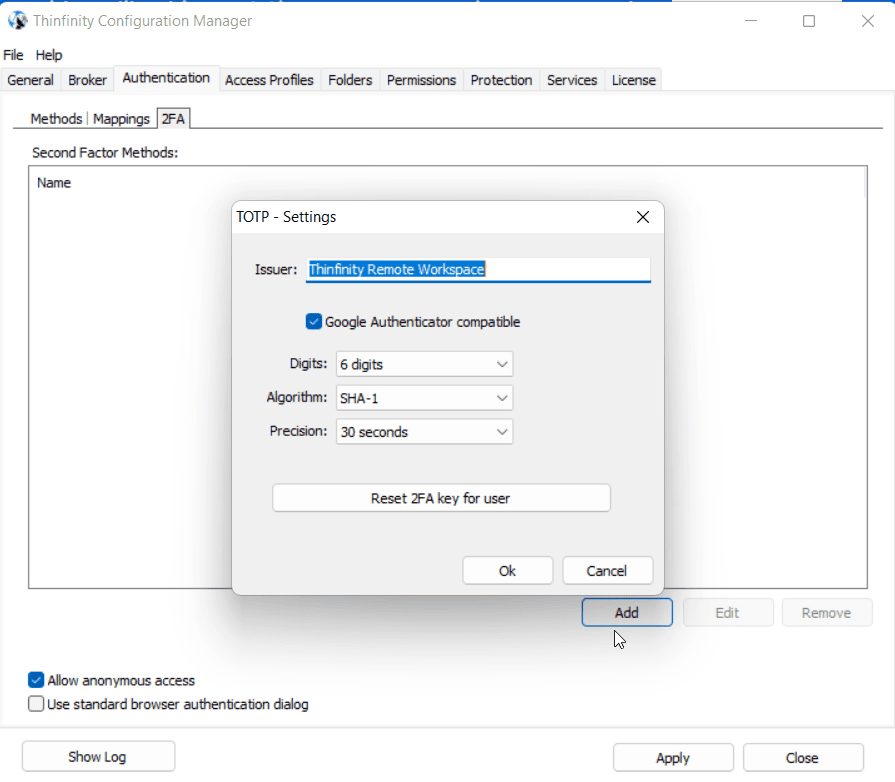895x782 pixels.
Task: Maximize the Configuration Manager window
Action: (809, 21)
